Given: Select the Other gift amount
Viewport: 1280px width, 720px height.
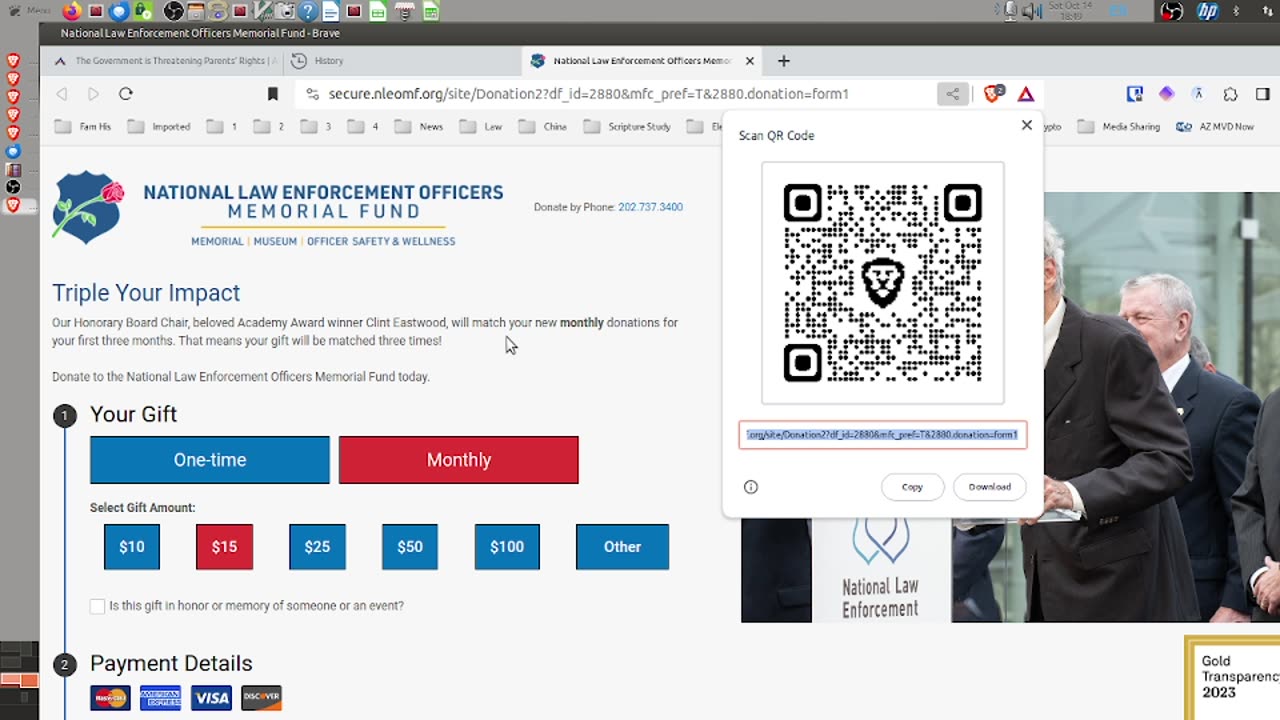Looking at the screenshot, I should click(x=622, y=547).
